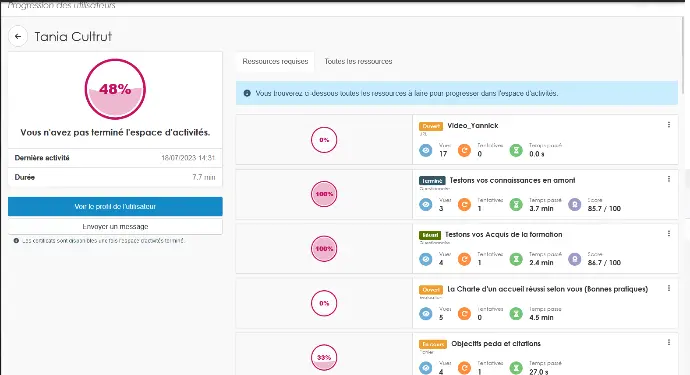Click the hourglass icon for Objectifs peda et citations
The image size is (690, 375).
pyautogui.click(x=516, y=368)
